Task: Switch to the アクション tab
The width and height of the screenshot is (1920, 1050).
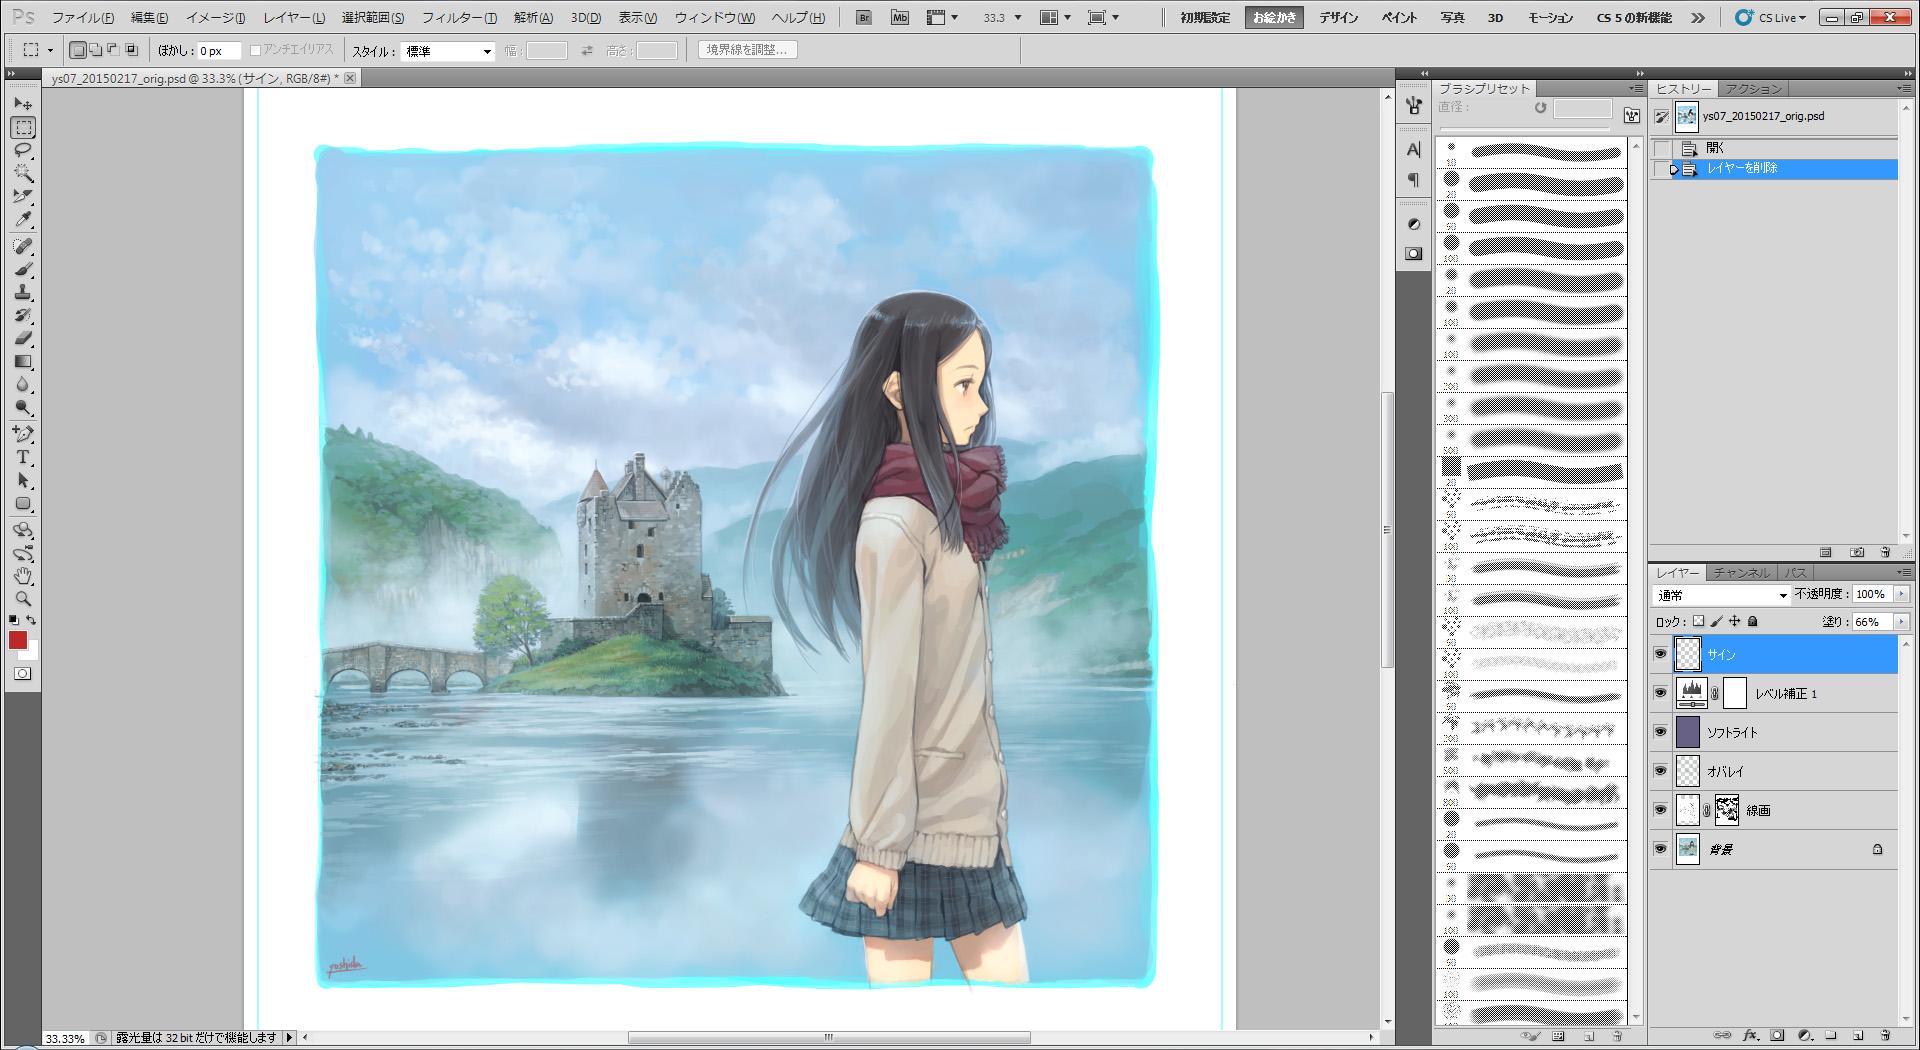Action: point(1753,89)
